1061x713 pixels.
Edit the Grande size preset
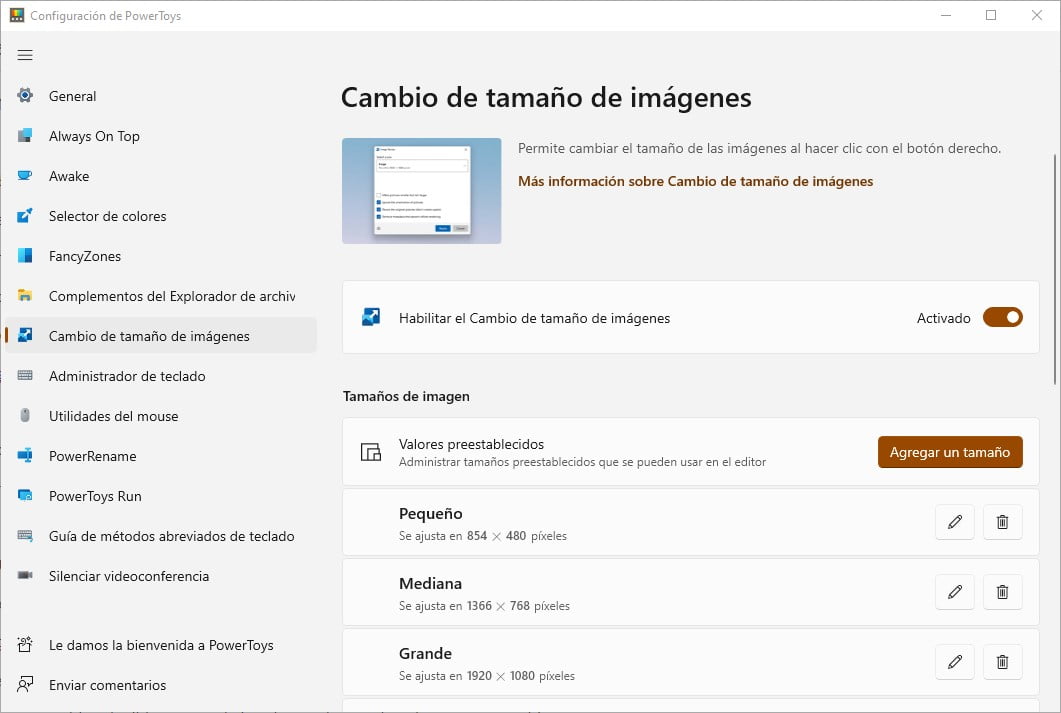pyautogui.click(x=955, y=662)
